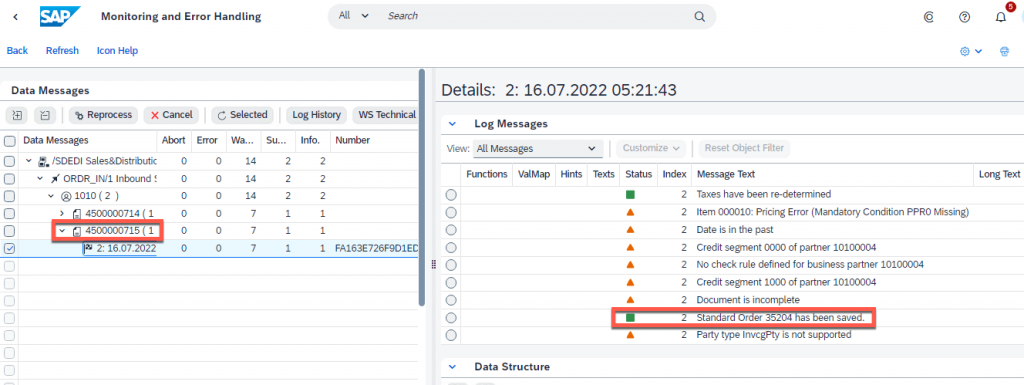This screenshot has width=1024, height=385.
Task: Click the Functions column header
Action: 487,174
